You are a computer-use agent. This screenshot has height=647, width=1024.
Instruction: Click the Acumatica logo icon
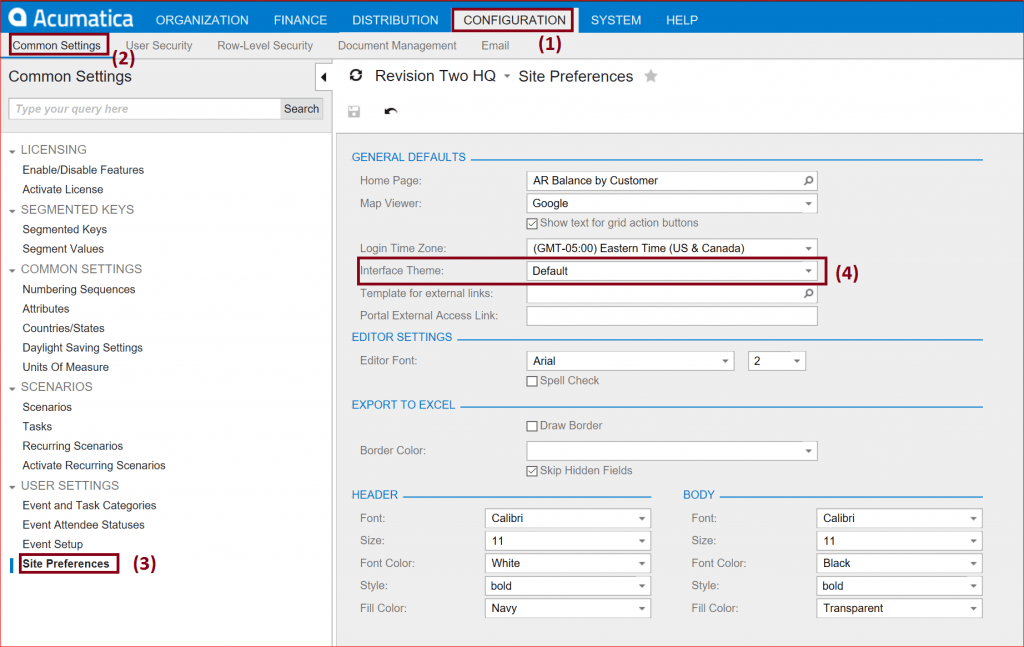[x=17, y=17]
